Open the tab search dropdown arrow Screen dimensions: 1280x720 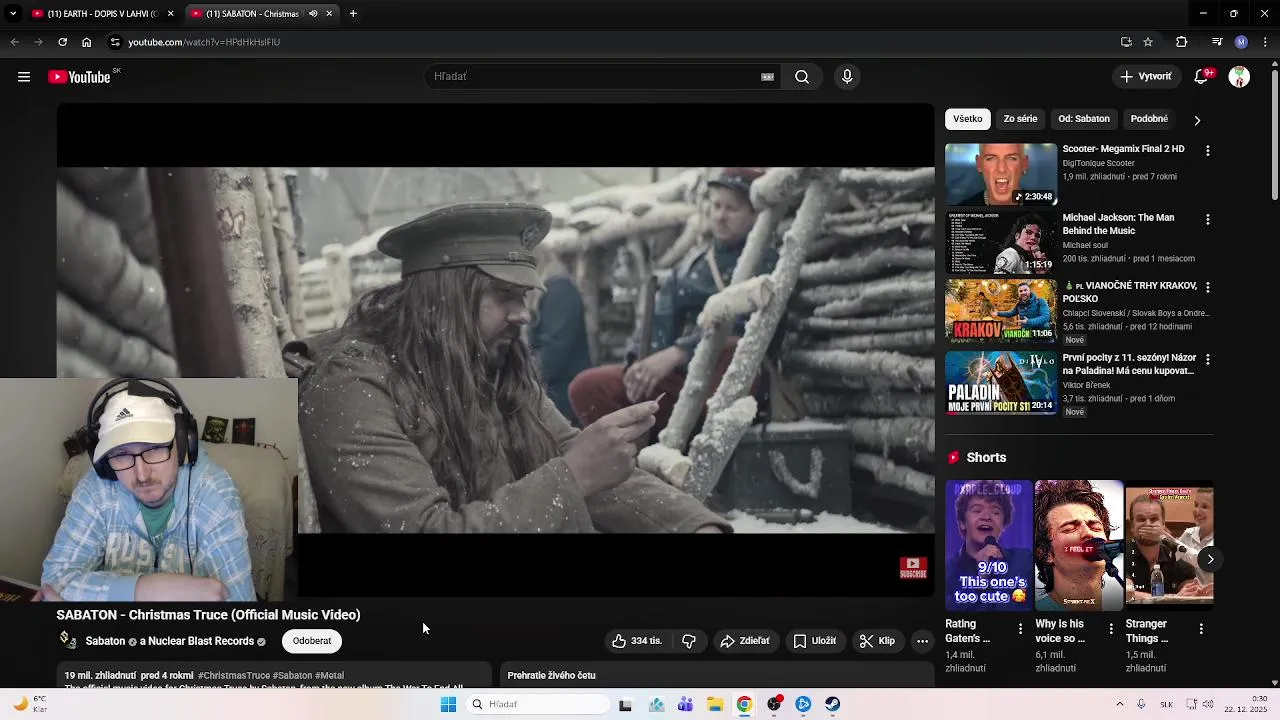click(x=13, y=14)
